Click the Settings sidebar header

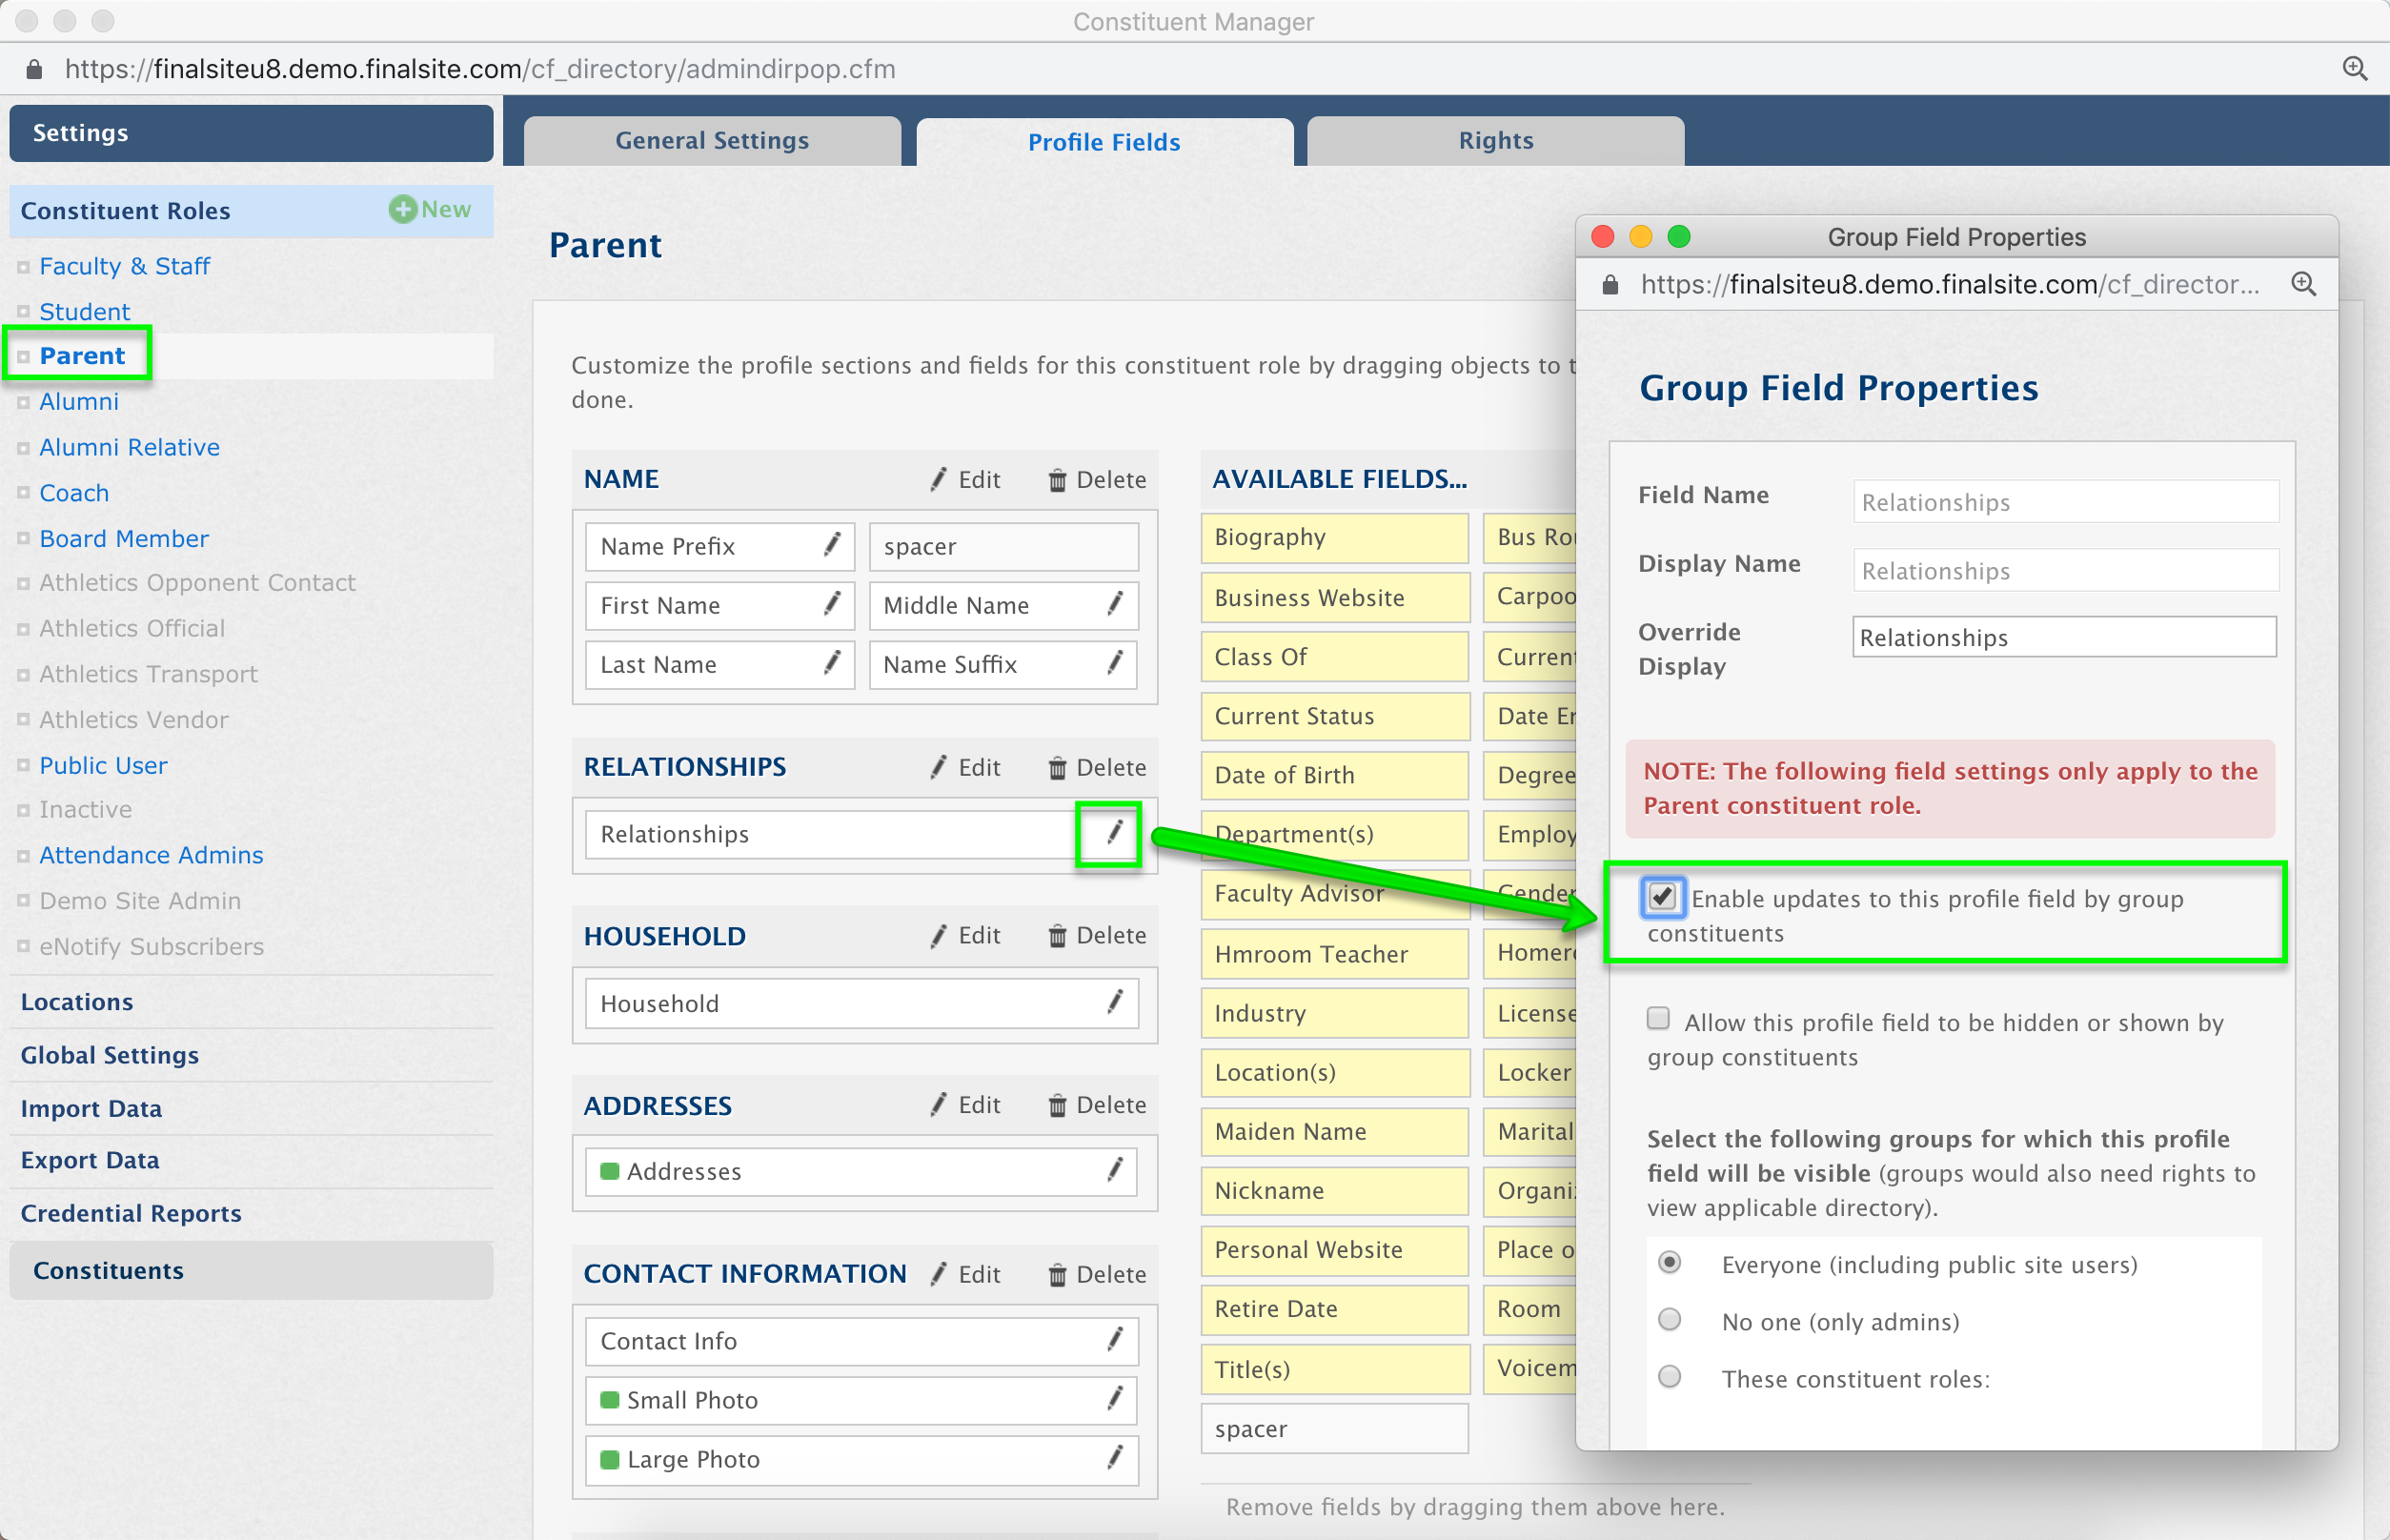251,133
